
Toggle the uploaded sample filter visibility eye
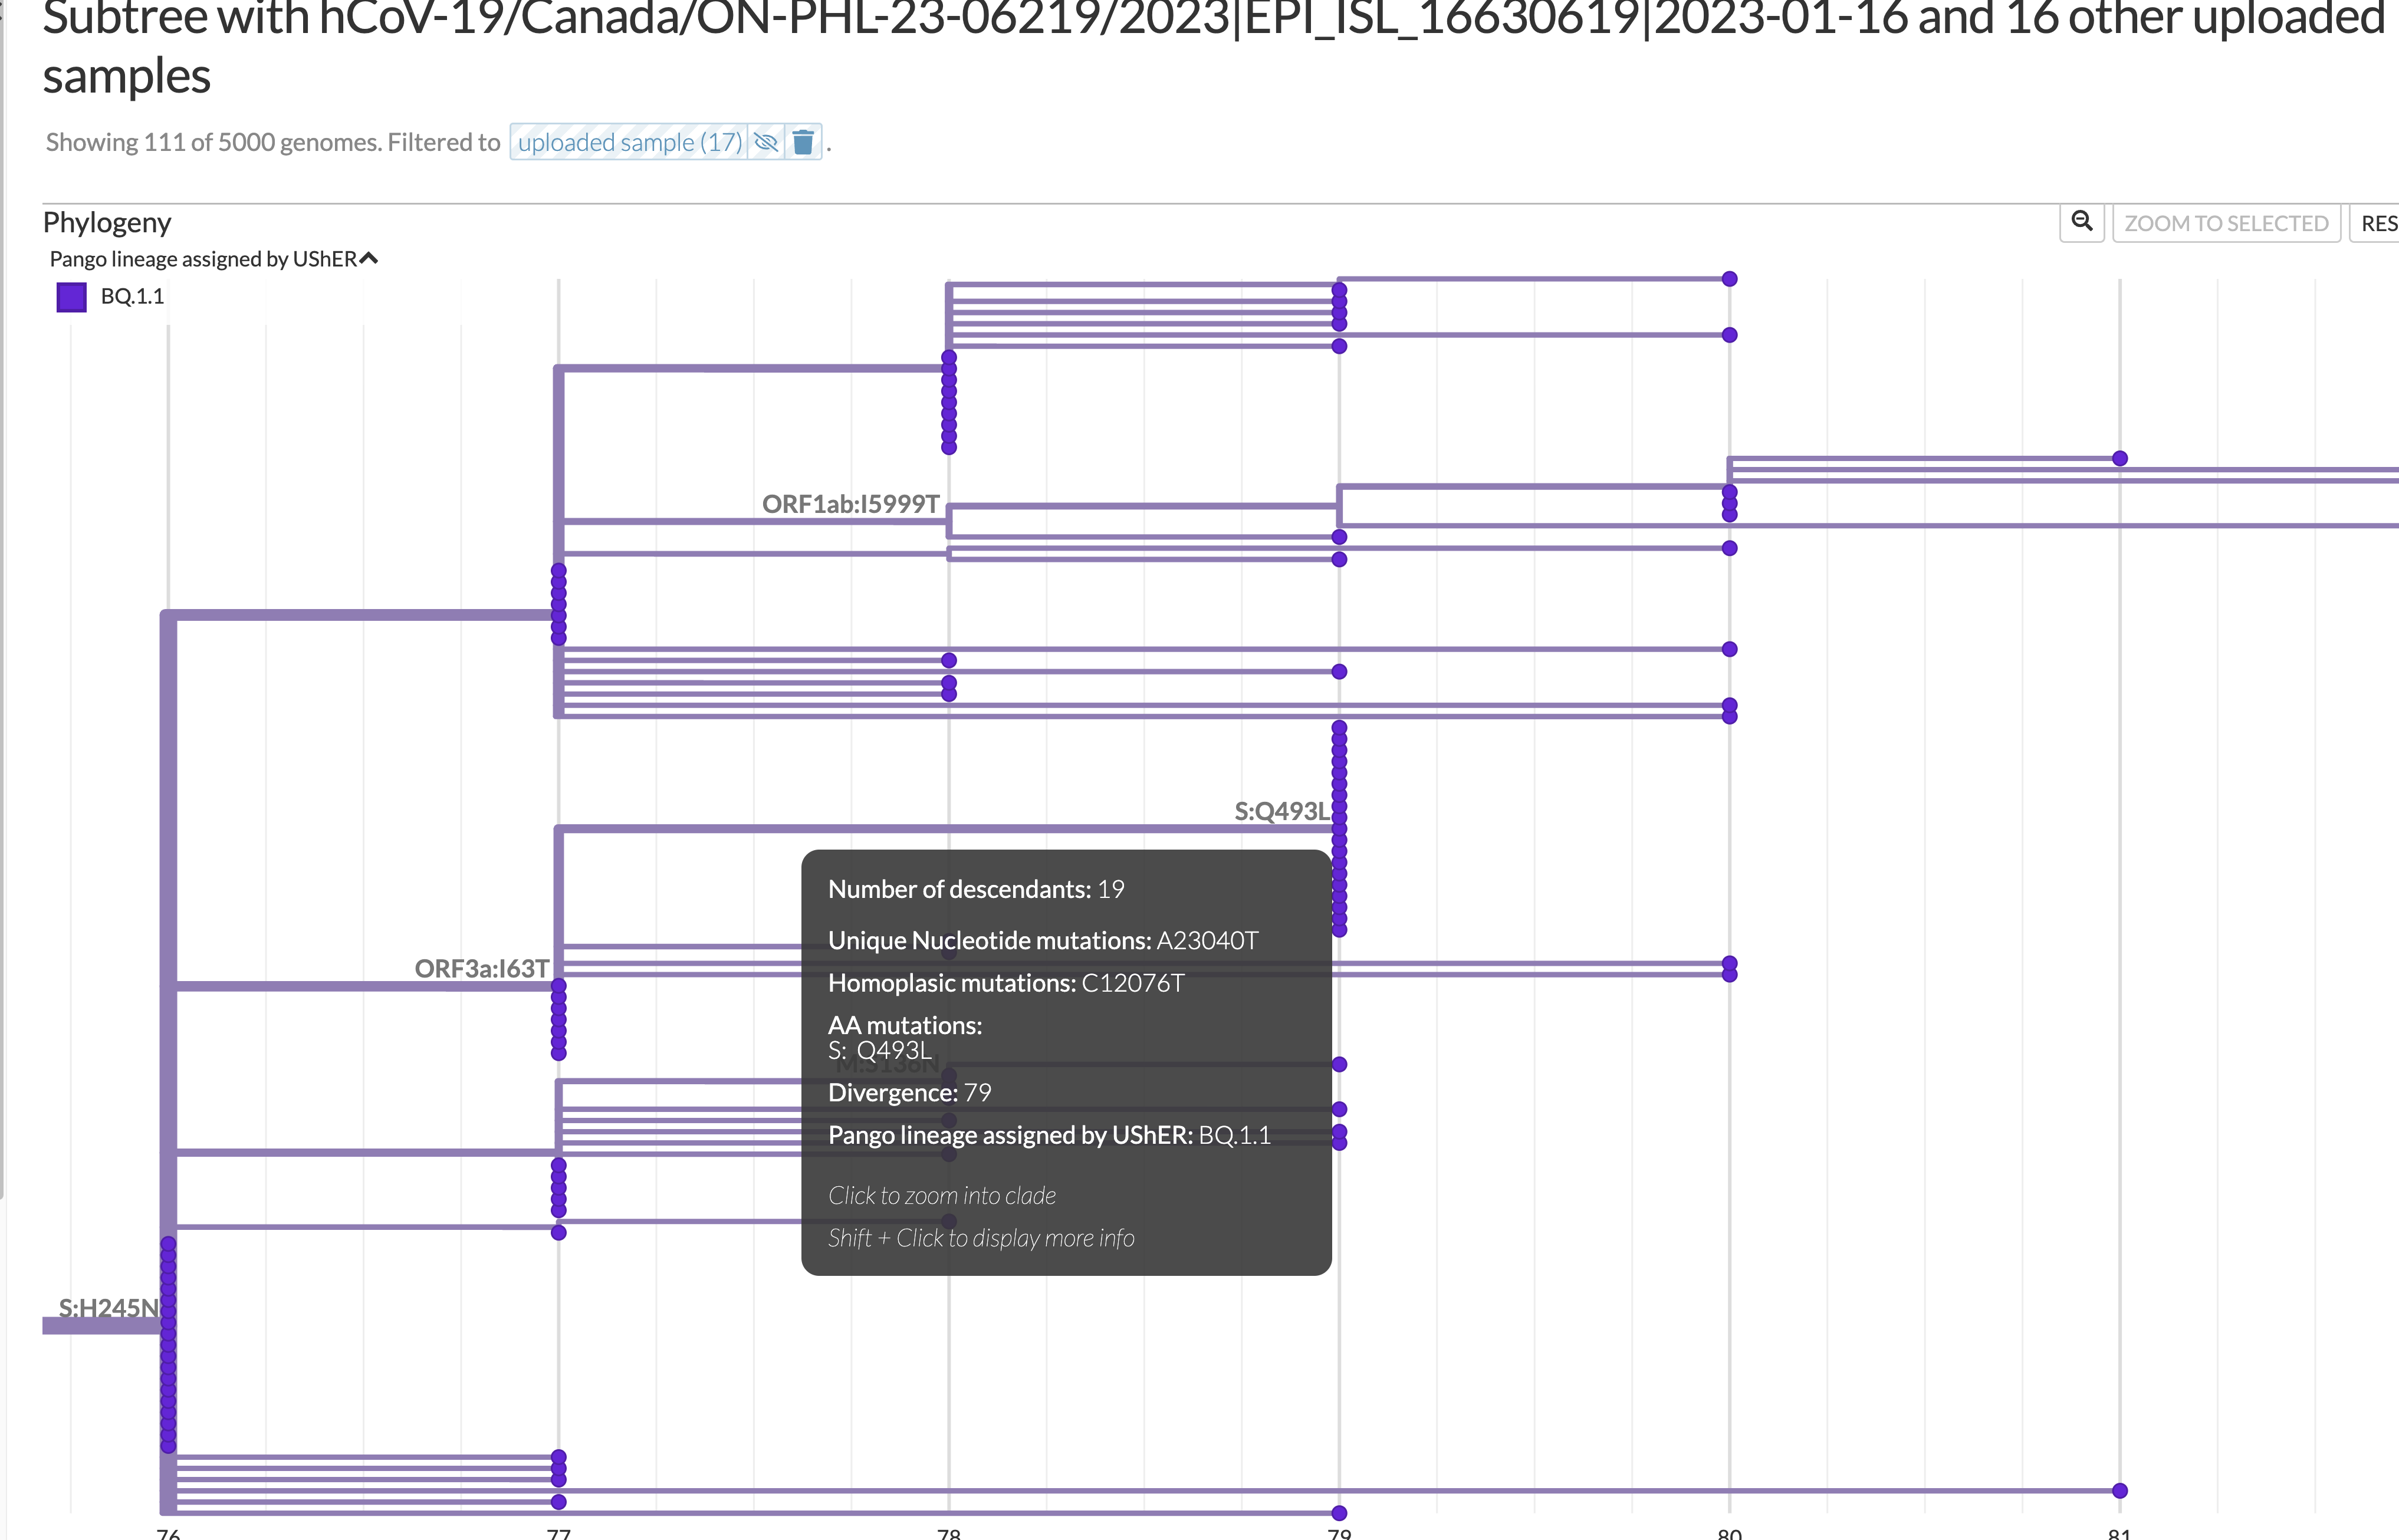tap(766, 142)
